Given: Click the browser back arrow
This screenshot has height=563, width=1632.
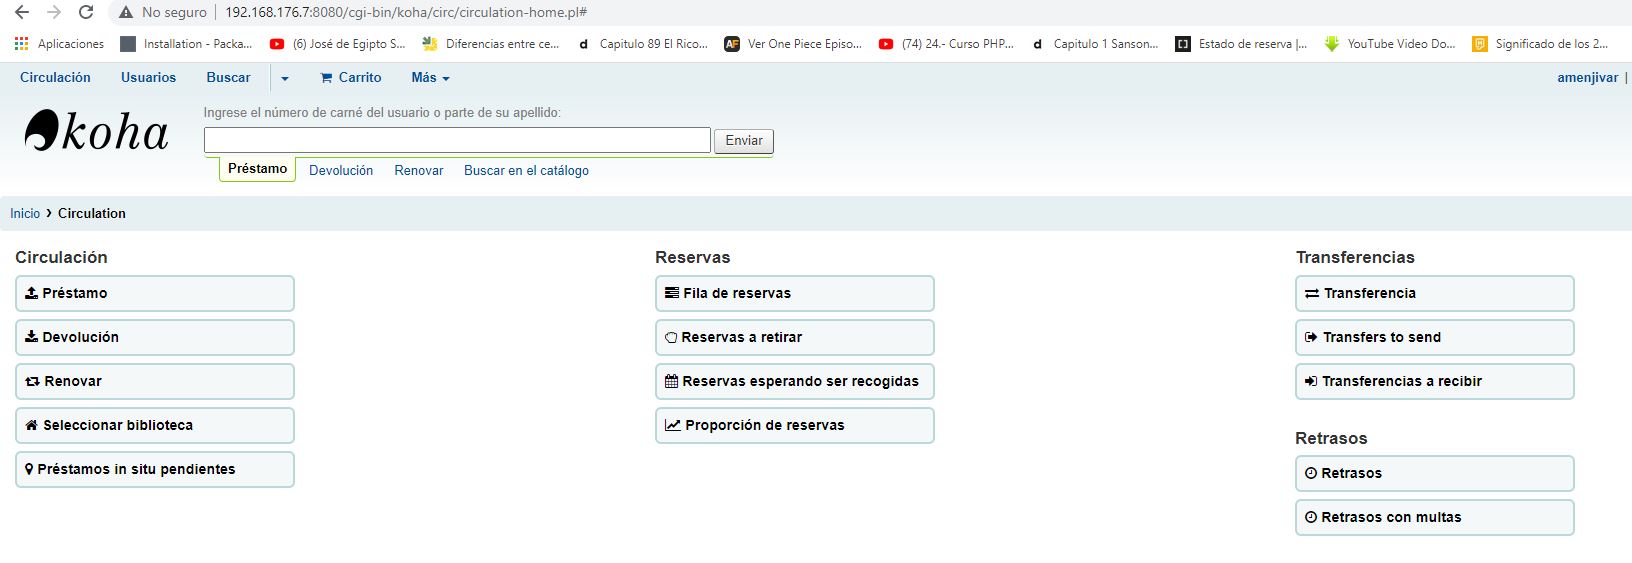Looking at the screenshot, I should (x=22, y=12).
